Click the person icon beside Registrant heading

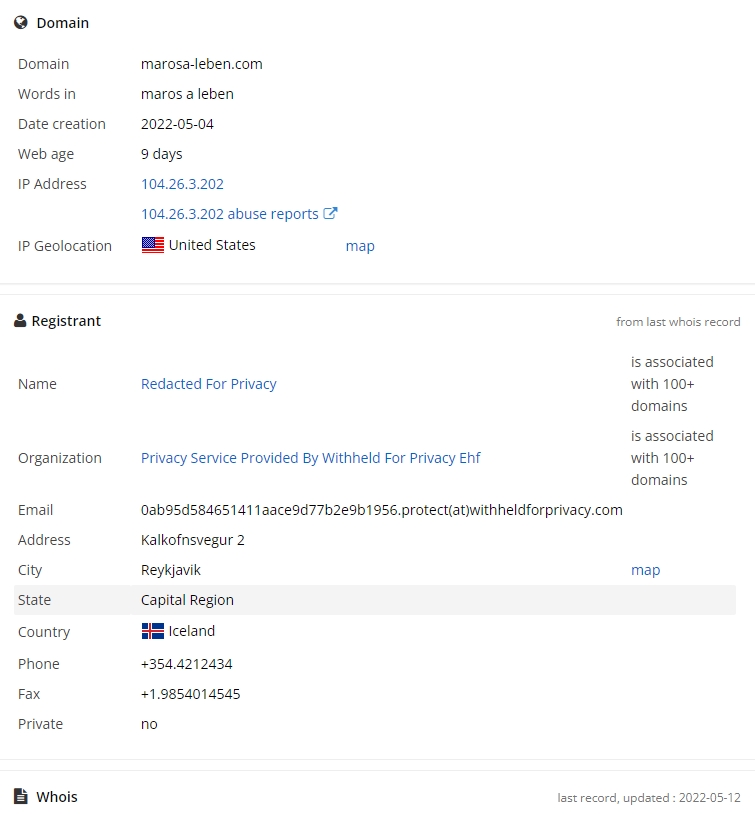coord(20,320)
